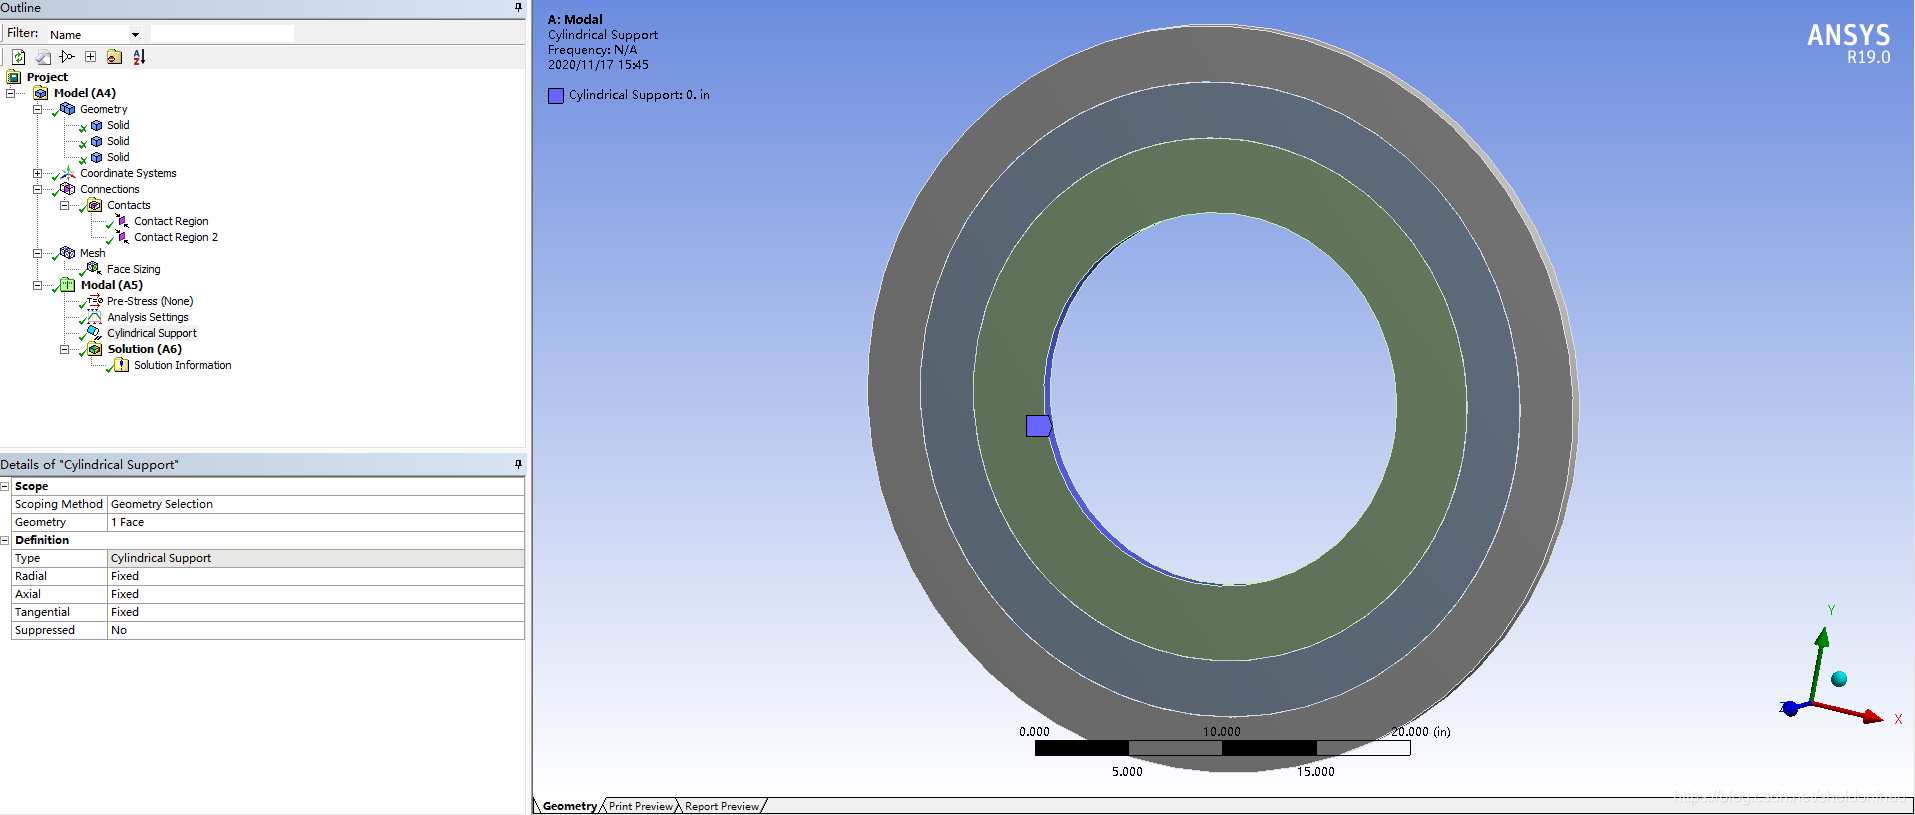Collapse the Model (A4) tree node

(x=10, y=93)
